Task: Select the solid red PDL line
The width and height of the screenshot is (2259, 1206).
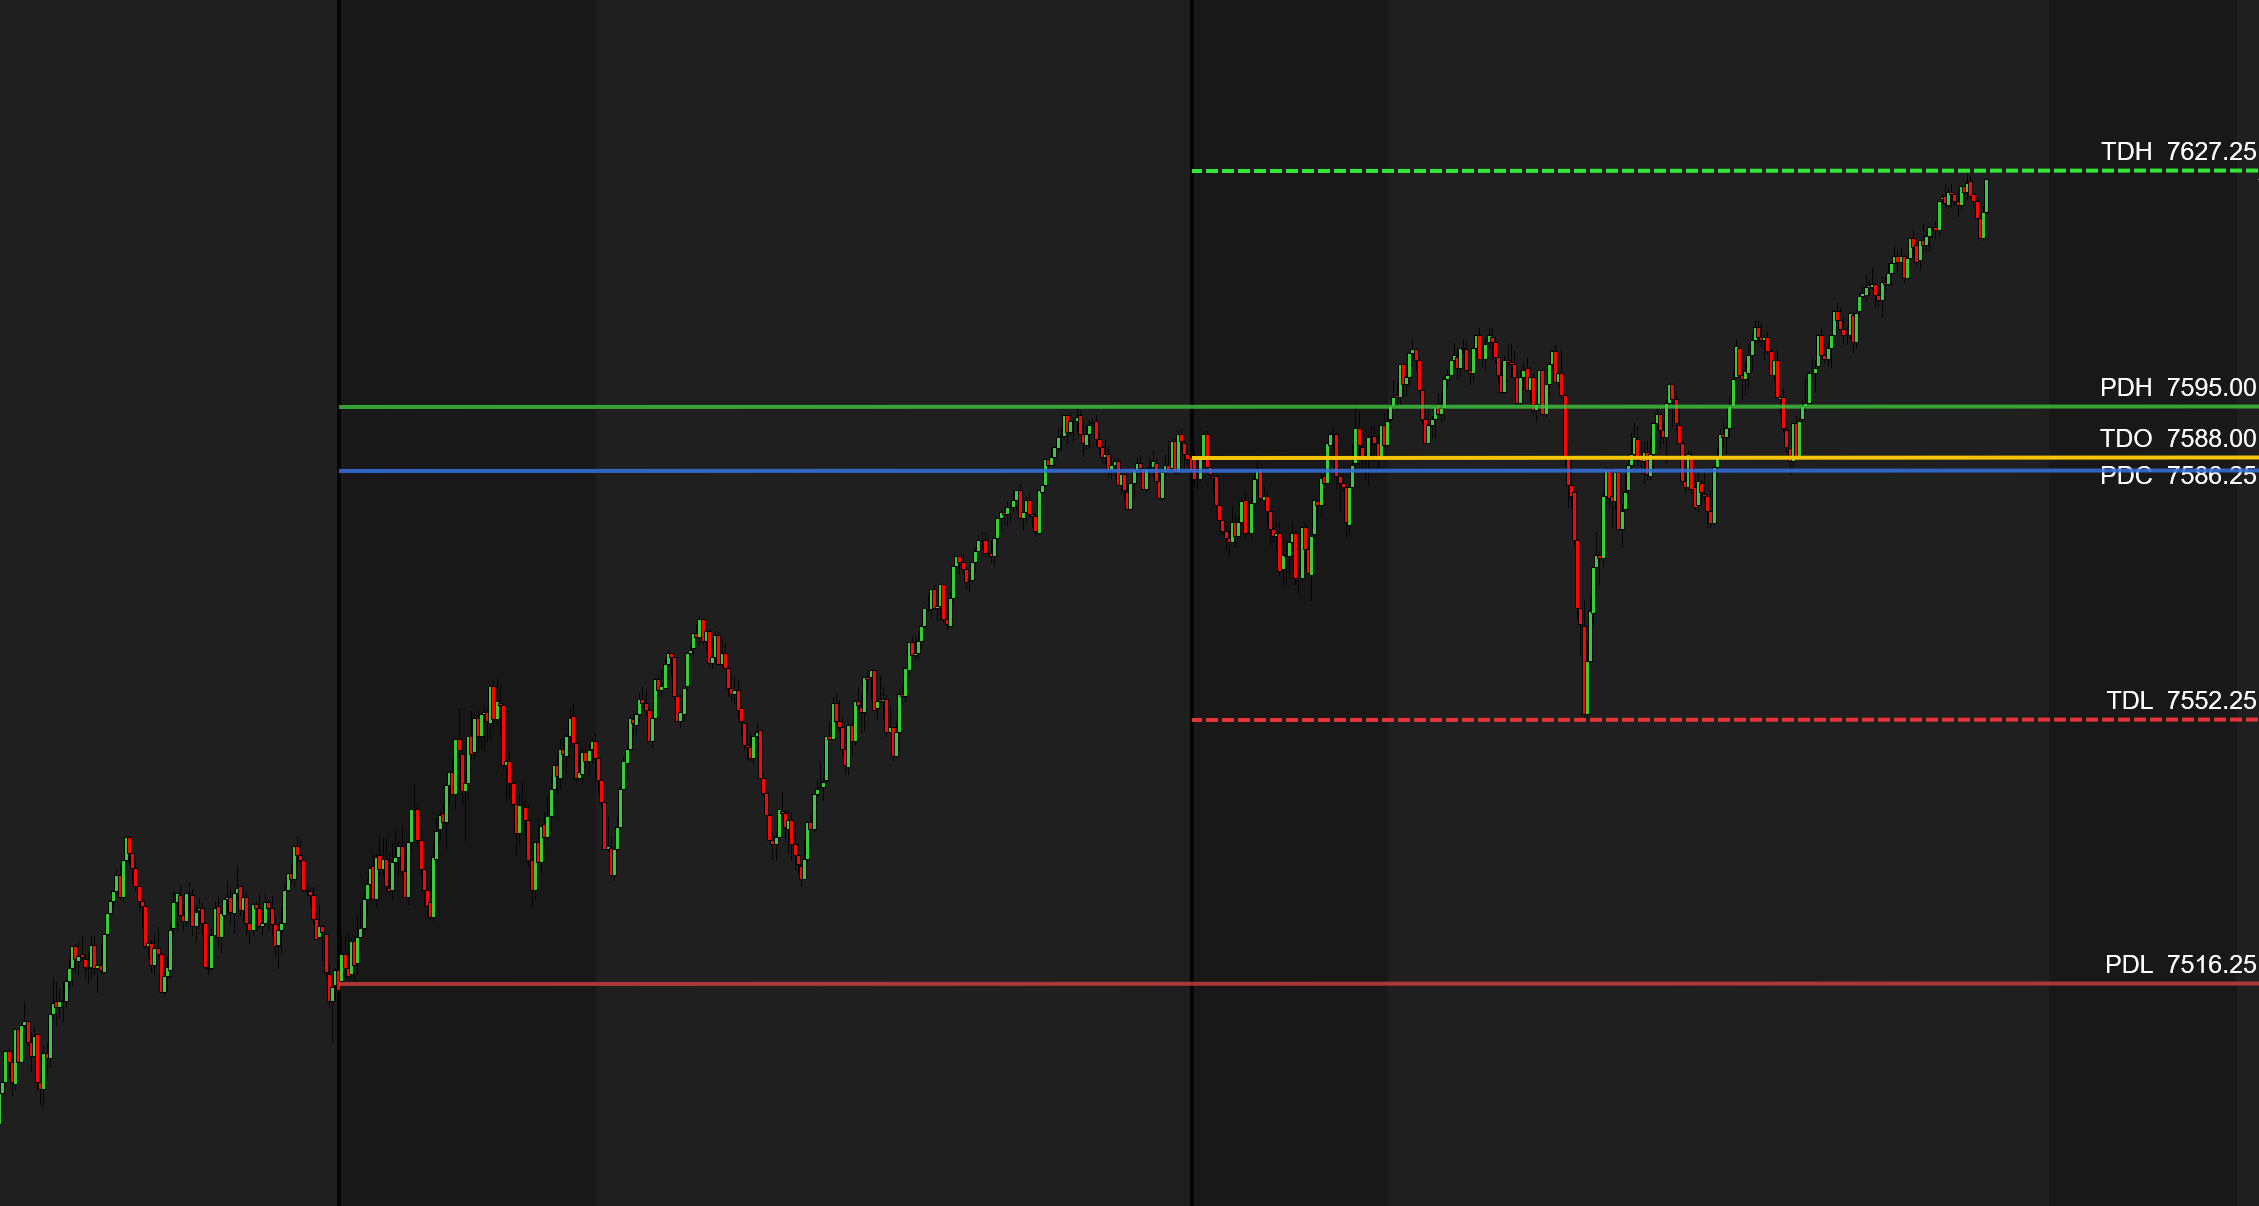Action: coord(1299,984)
